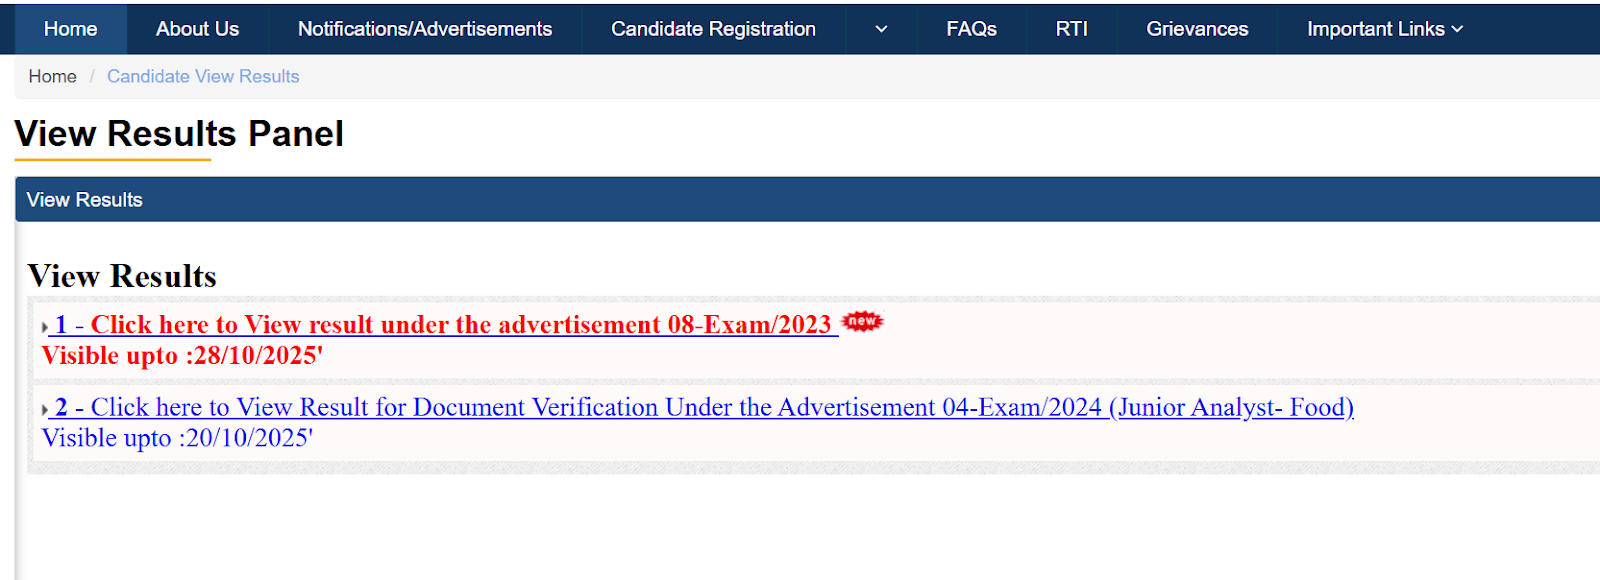Click the "Visible upto :28/10/2025" text
1600x580 pixels.
click(x=182, y=356)
